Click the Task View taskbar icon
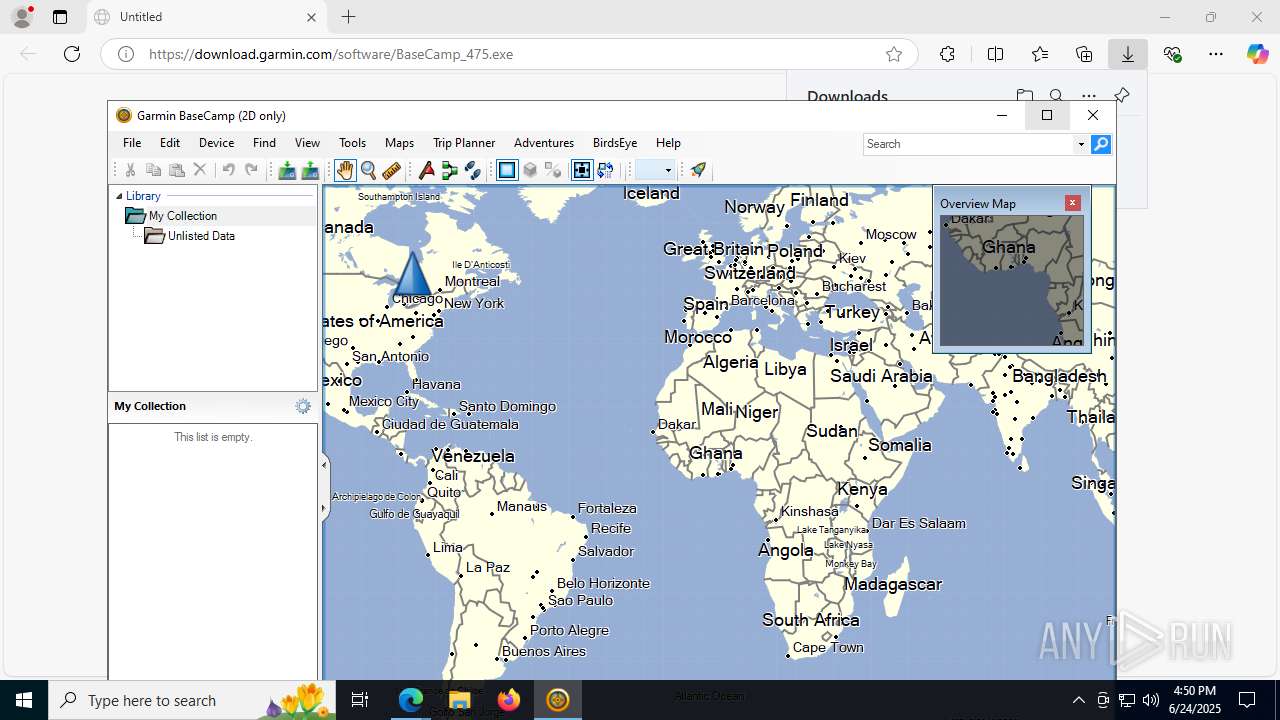 (x=360, y=700)
